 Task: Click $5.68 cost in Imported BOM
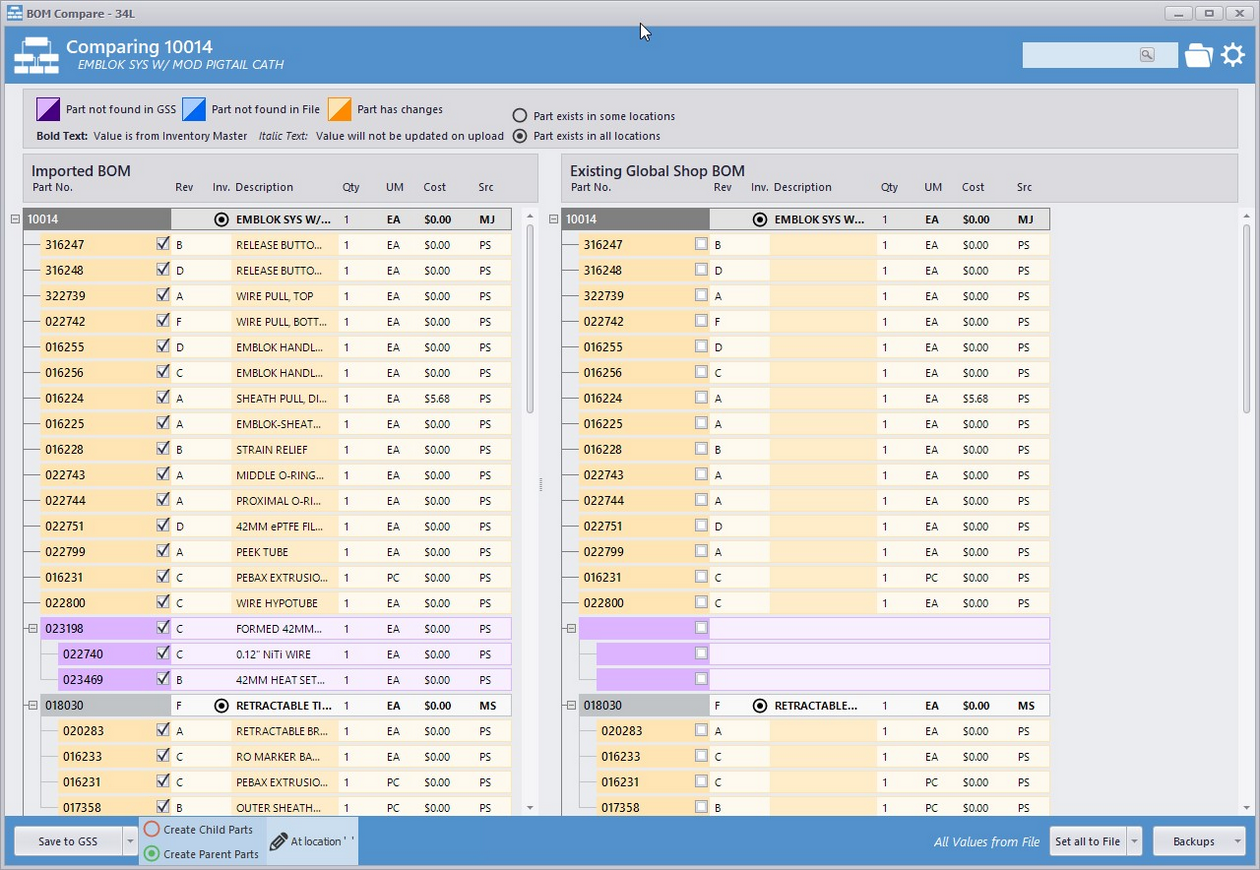pyautogui.click(x=436, y=398)
